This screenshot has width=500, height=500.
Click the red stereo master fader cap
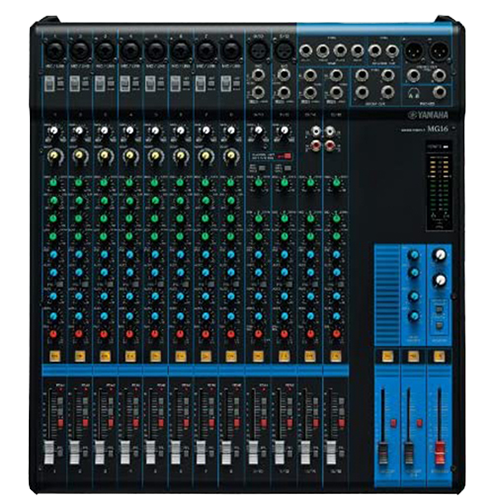(440, 453)
